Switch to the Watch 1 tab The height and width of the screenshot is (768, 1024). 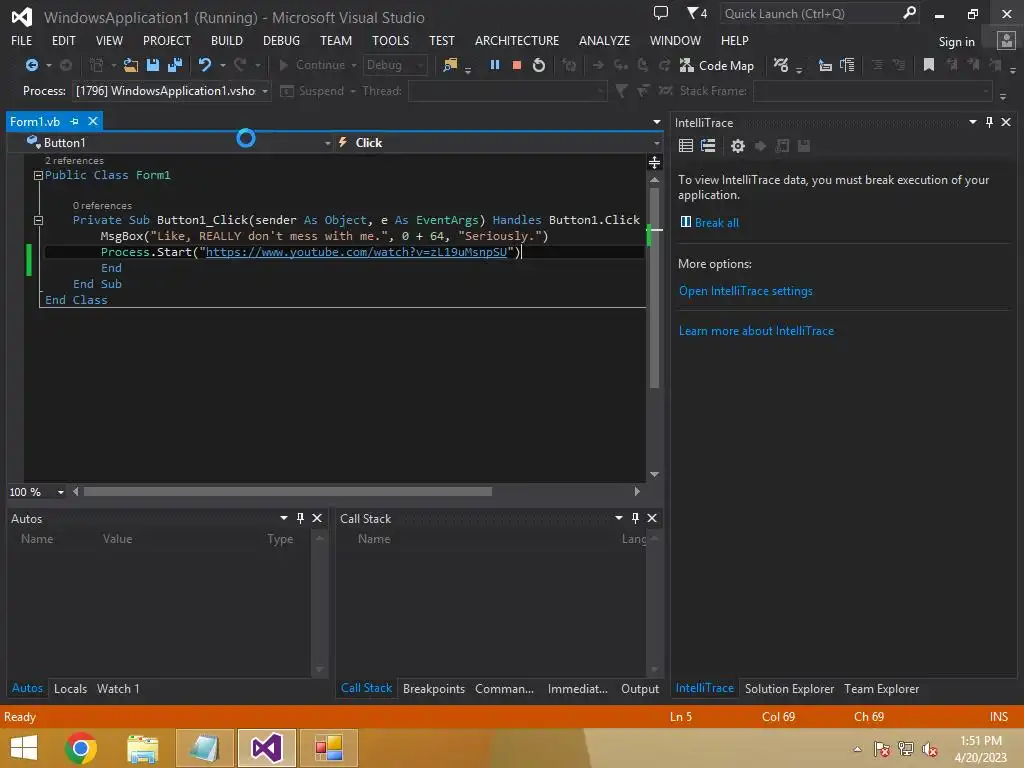pos(118,689)
